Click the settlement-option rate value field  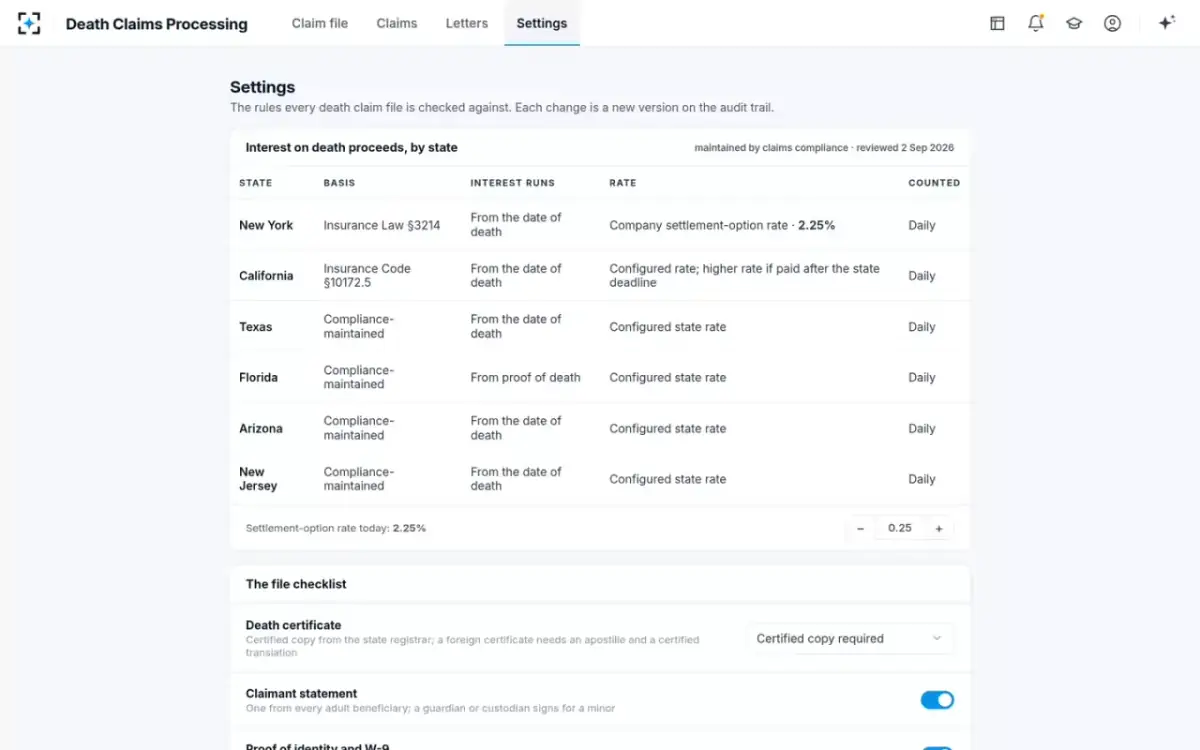[900, 528]
